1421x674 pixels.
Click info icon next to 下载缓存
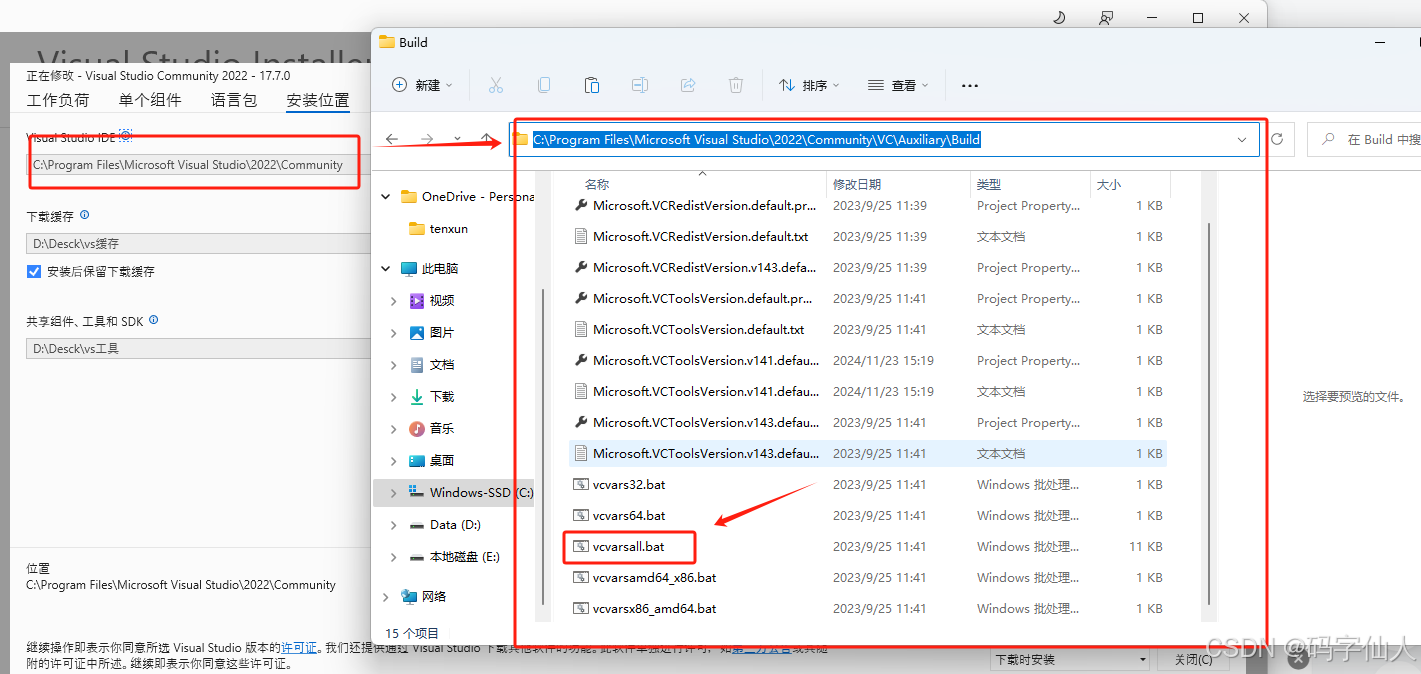84,215
